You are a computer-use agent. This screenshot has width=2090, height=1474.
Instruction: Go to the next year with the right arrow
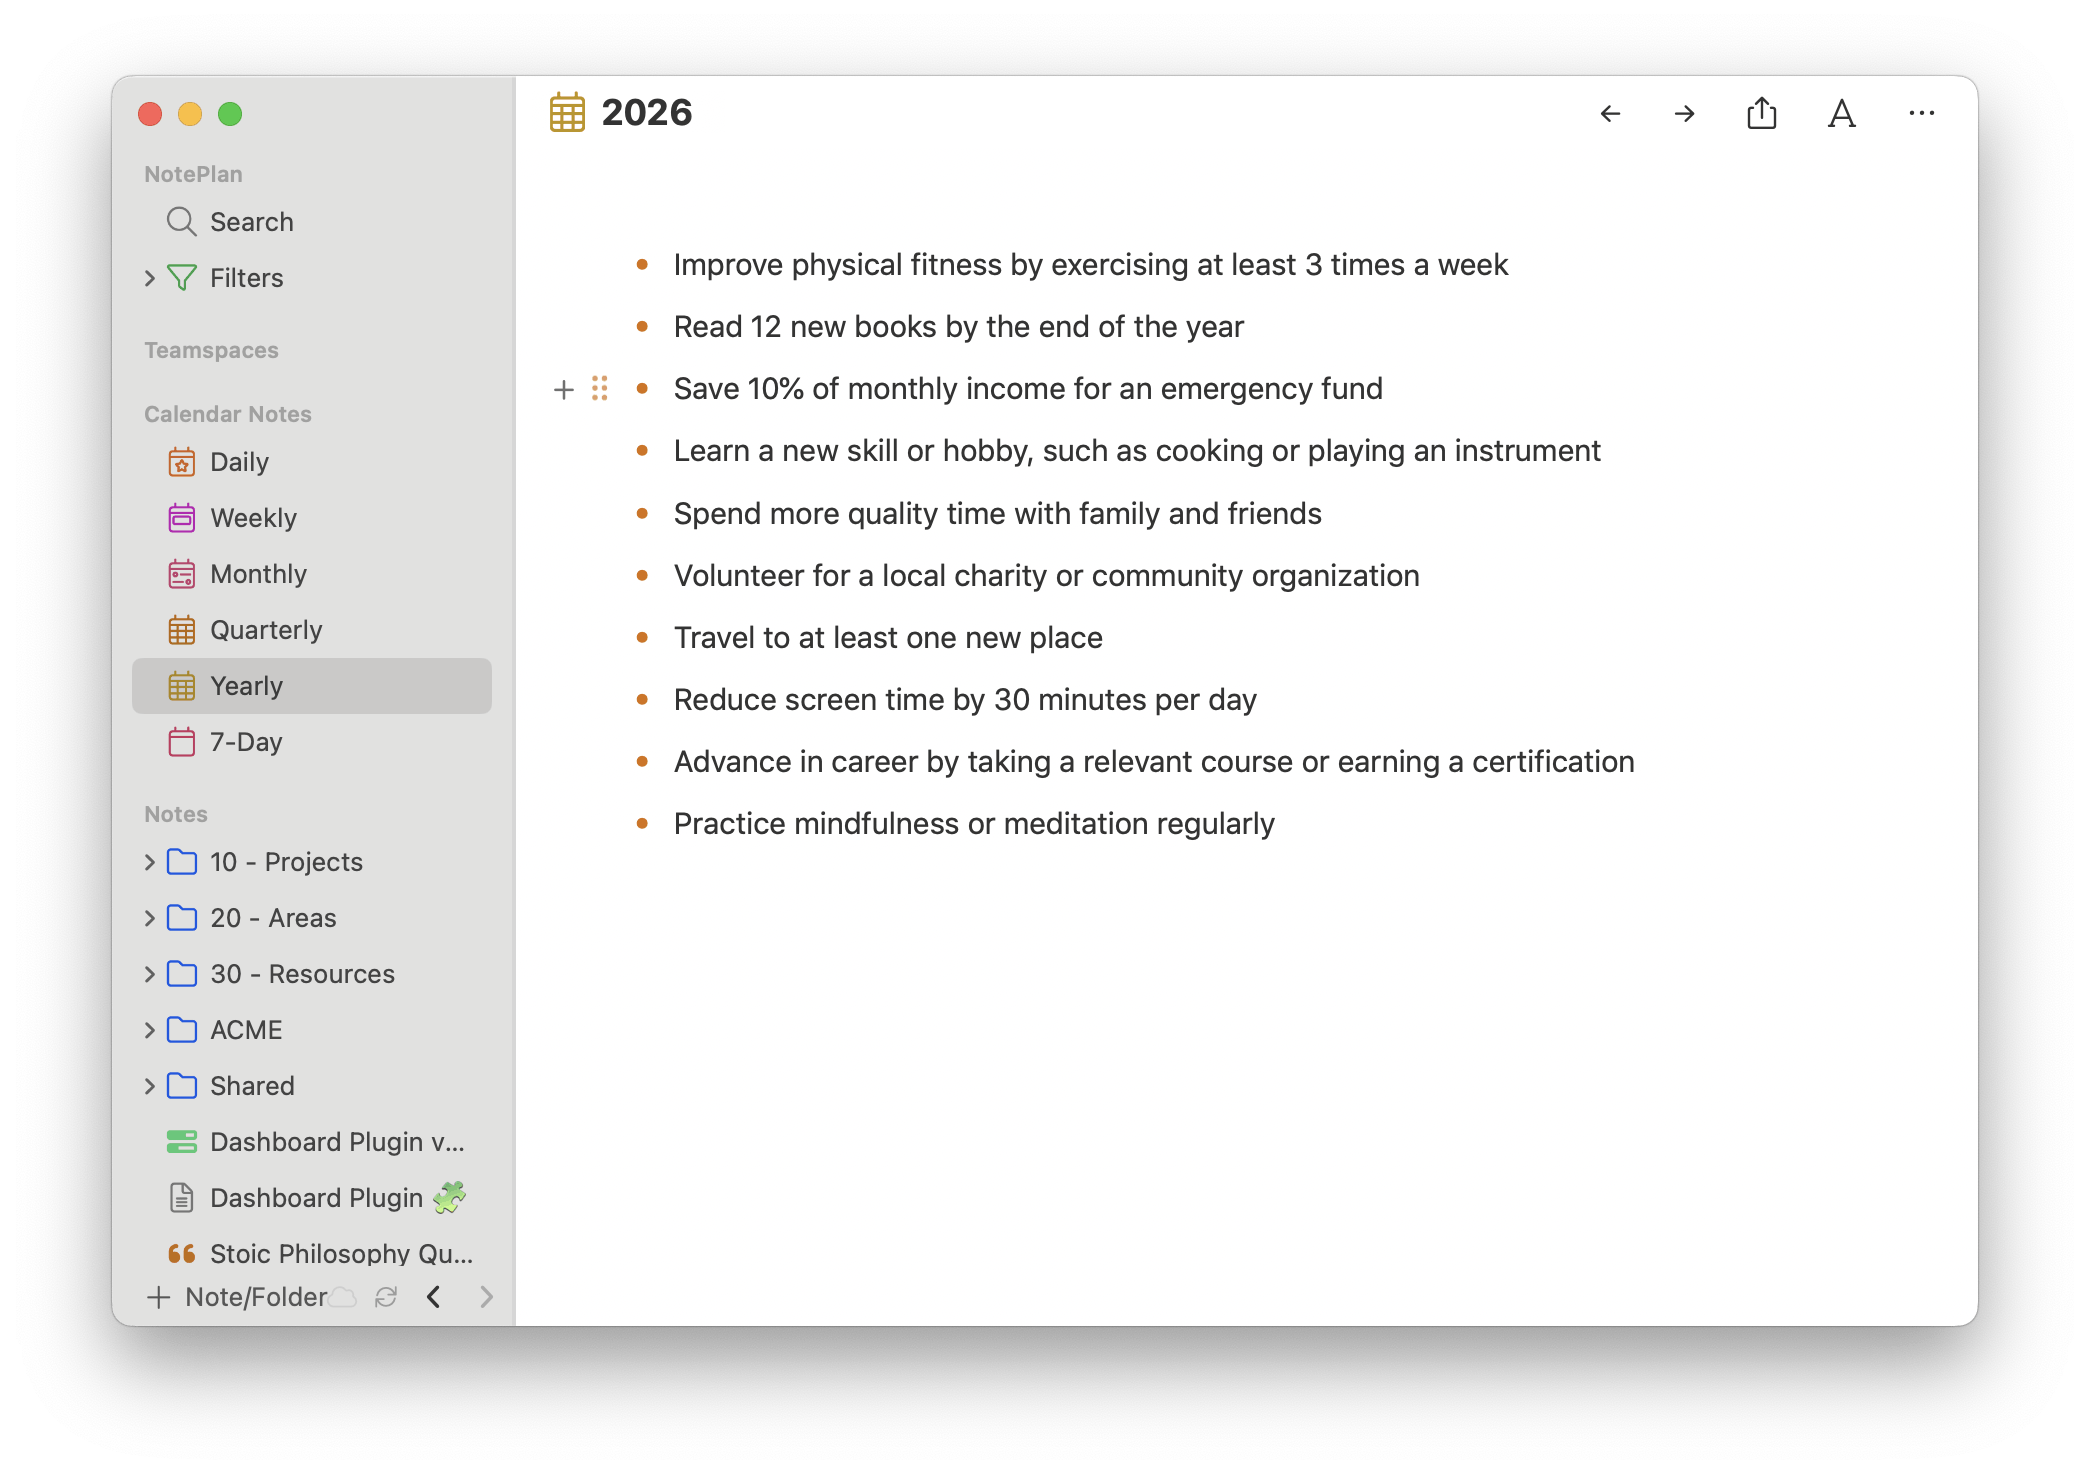coord(1685,114)
